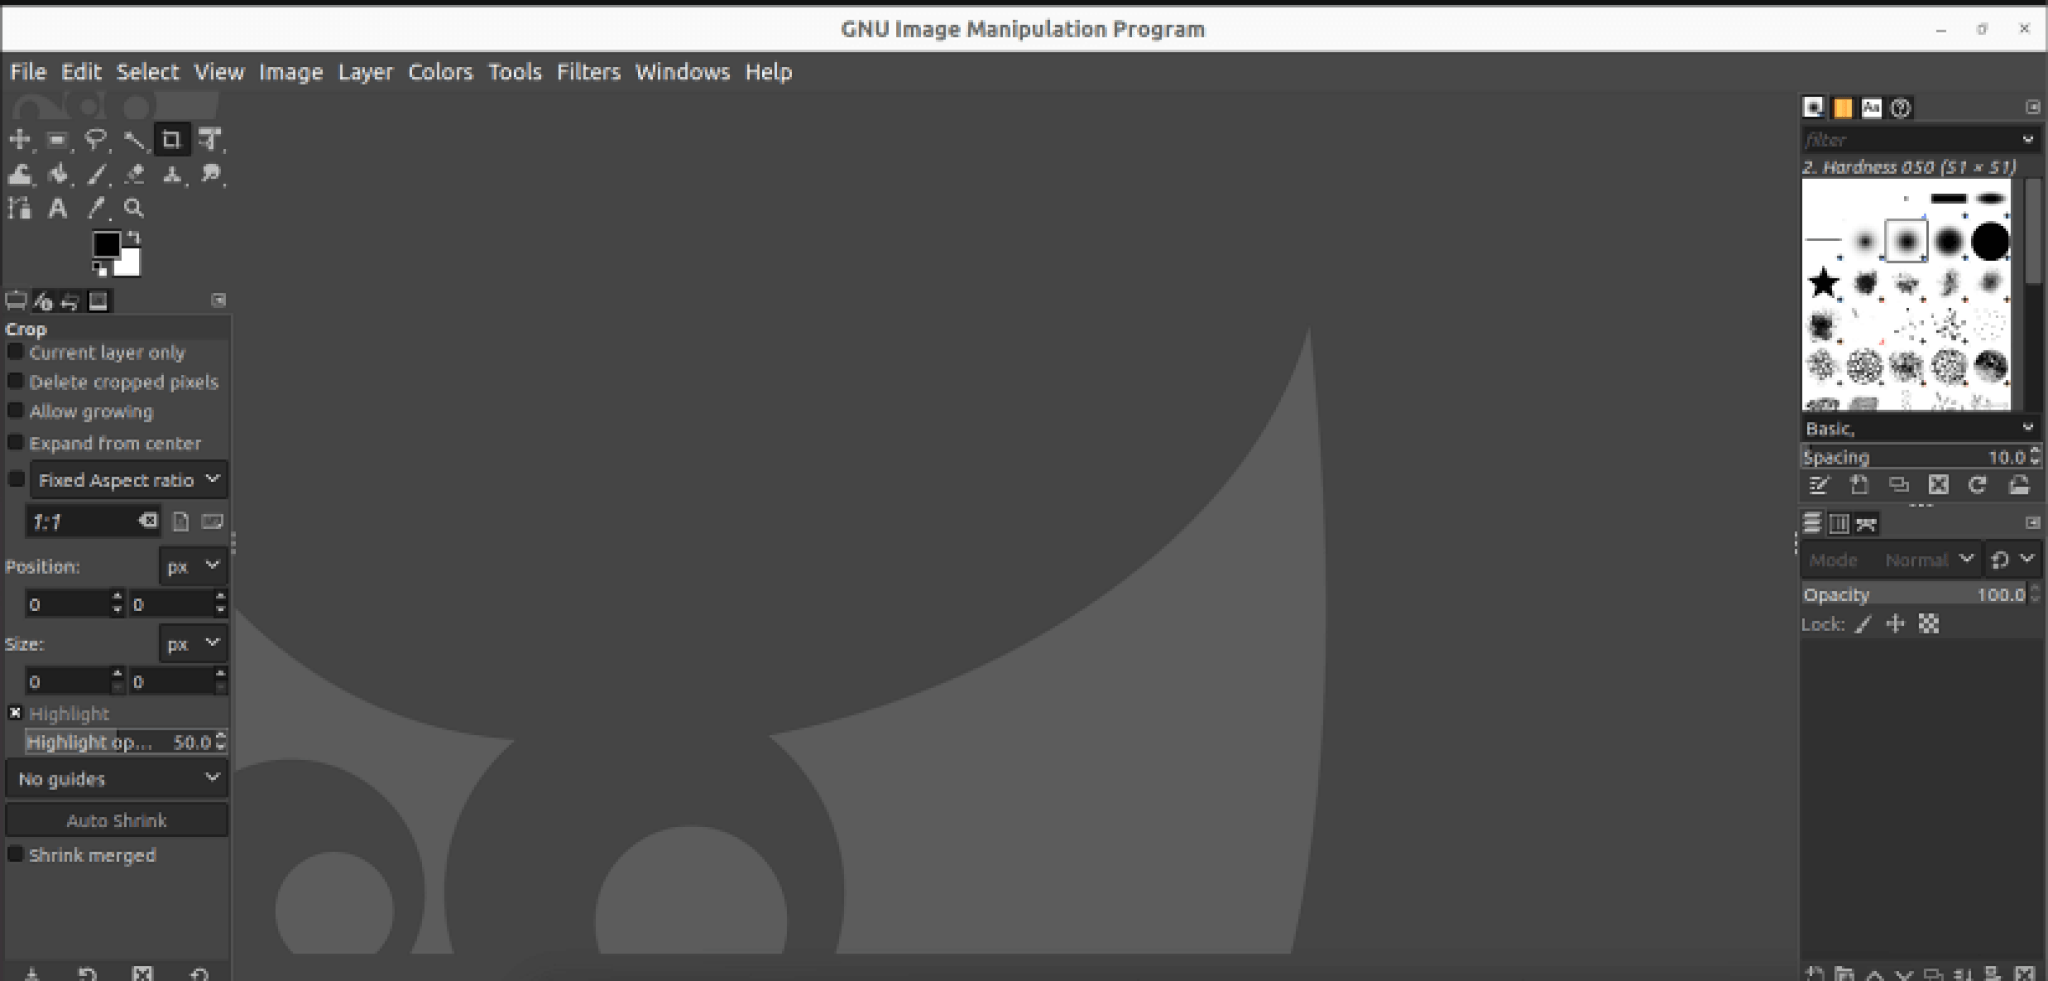Image resolution: width=2048 pixels, height=981 pixels.
Task: Click the edit brush icon
Action: [x=1819, y=485]
